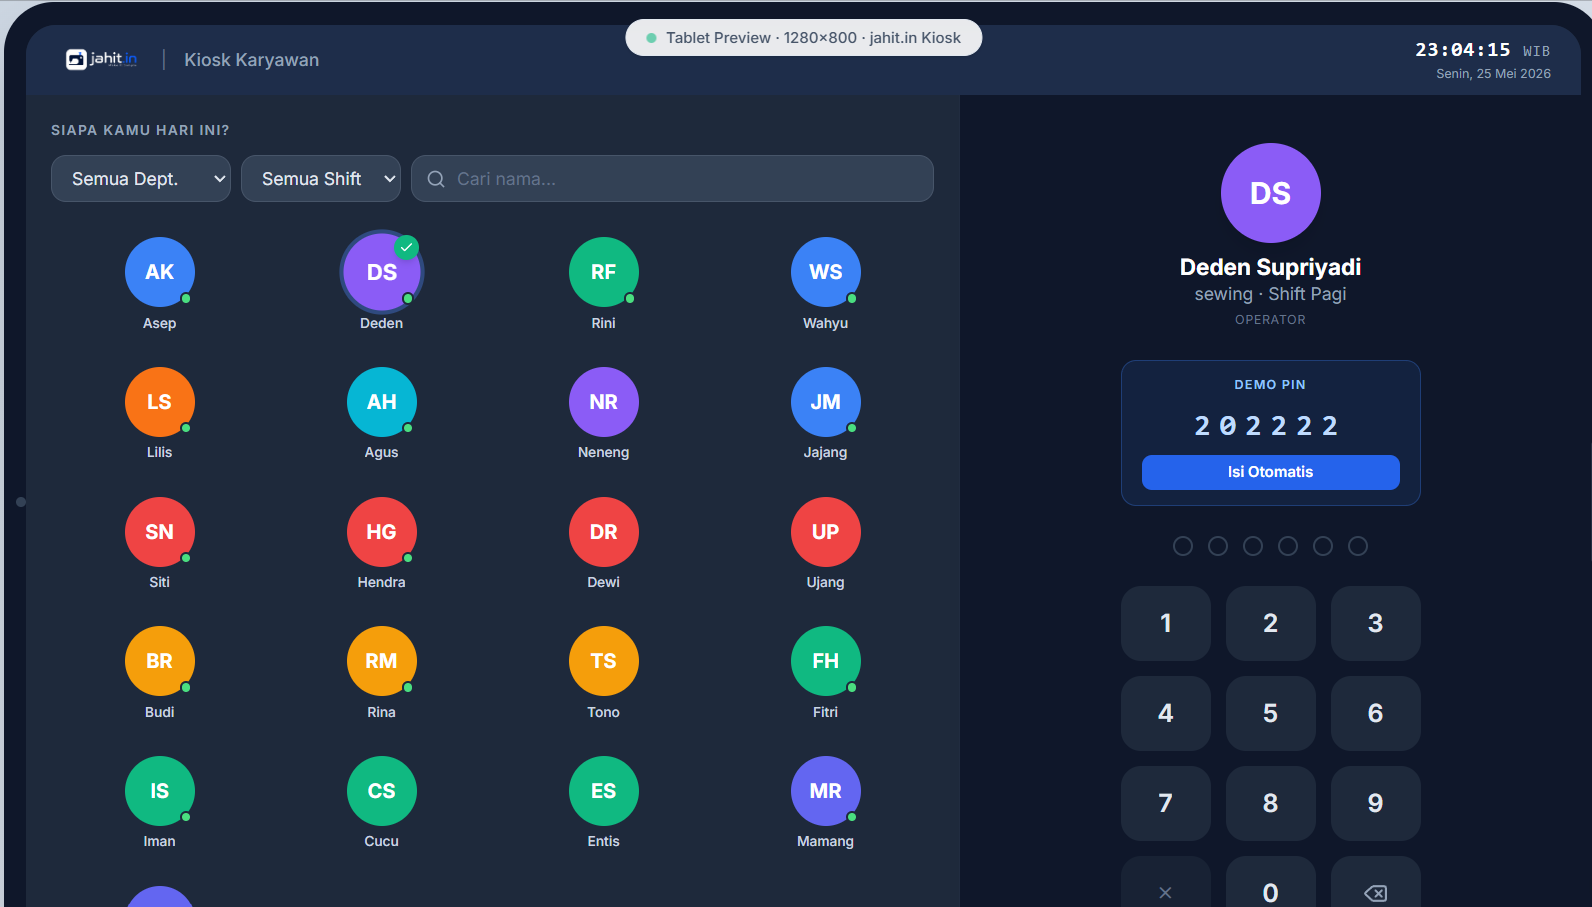Viewport: 1592px width, 907px height.
Task: Tap the backspace key on keypad
Action: [x=1376, y=882]
